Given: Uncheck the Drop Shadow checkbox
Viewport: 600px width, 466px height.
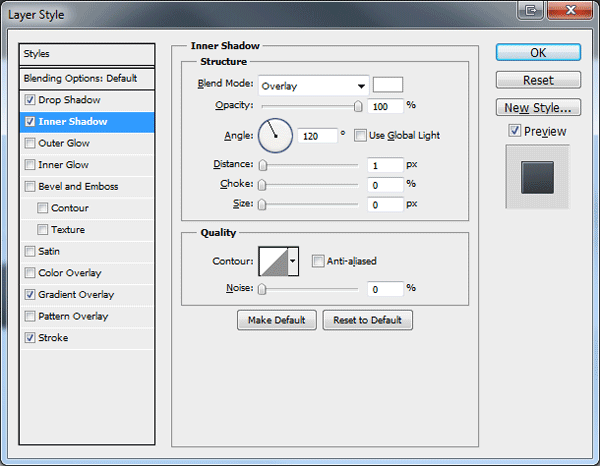Looking at the screenshot, I should [x=30, y=100].
